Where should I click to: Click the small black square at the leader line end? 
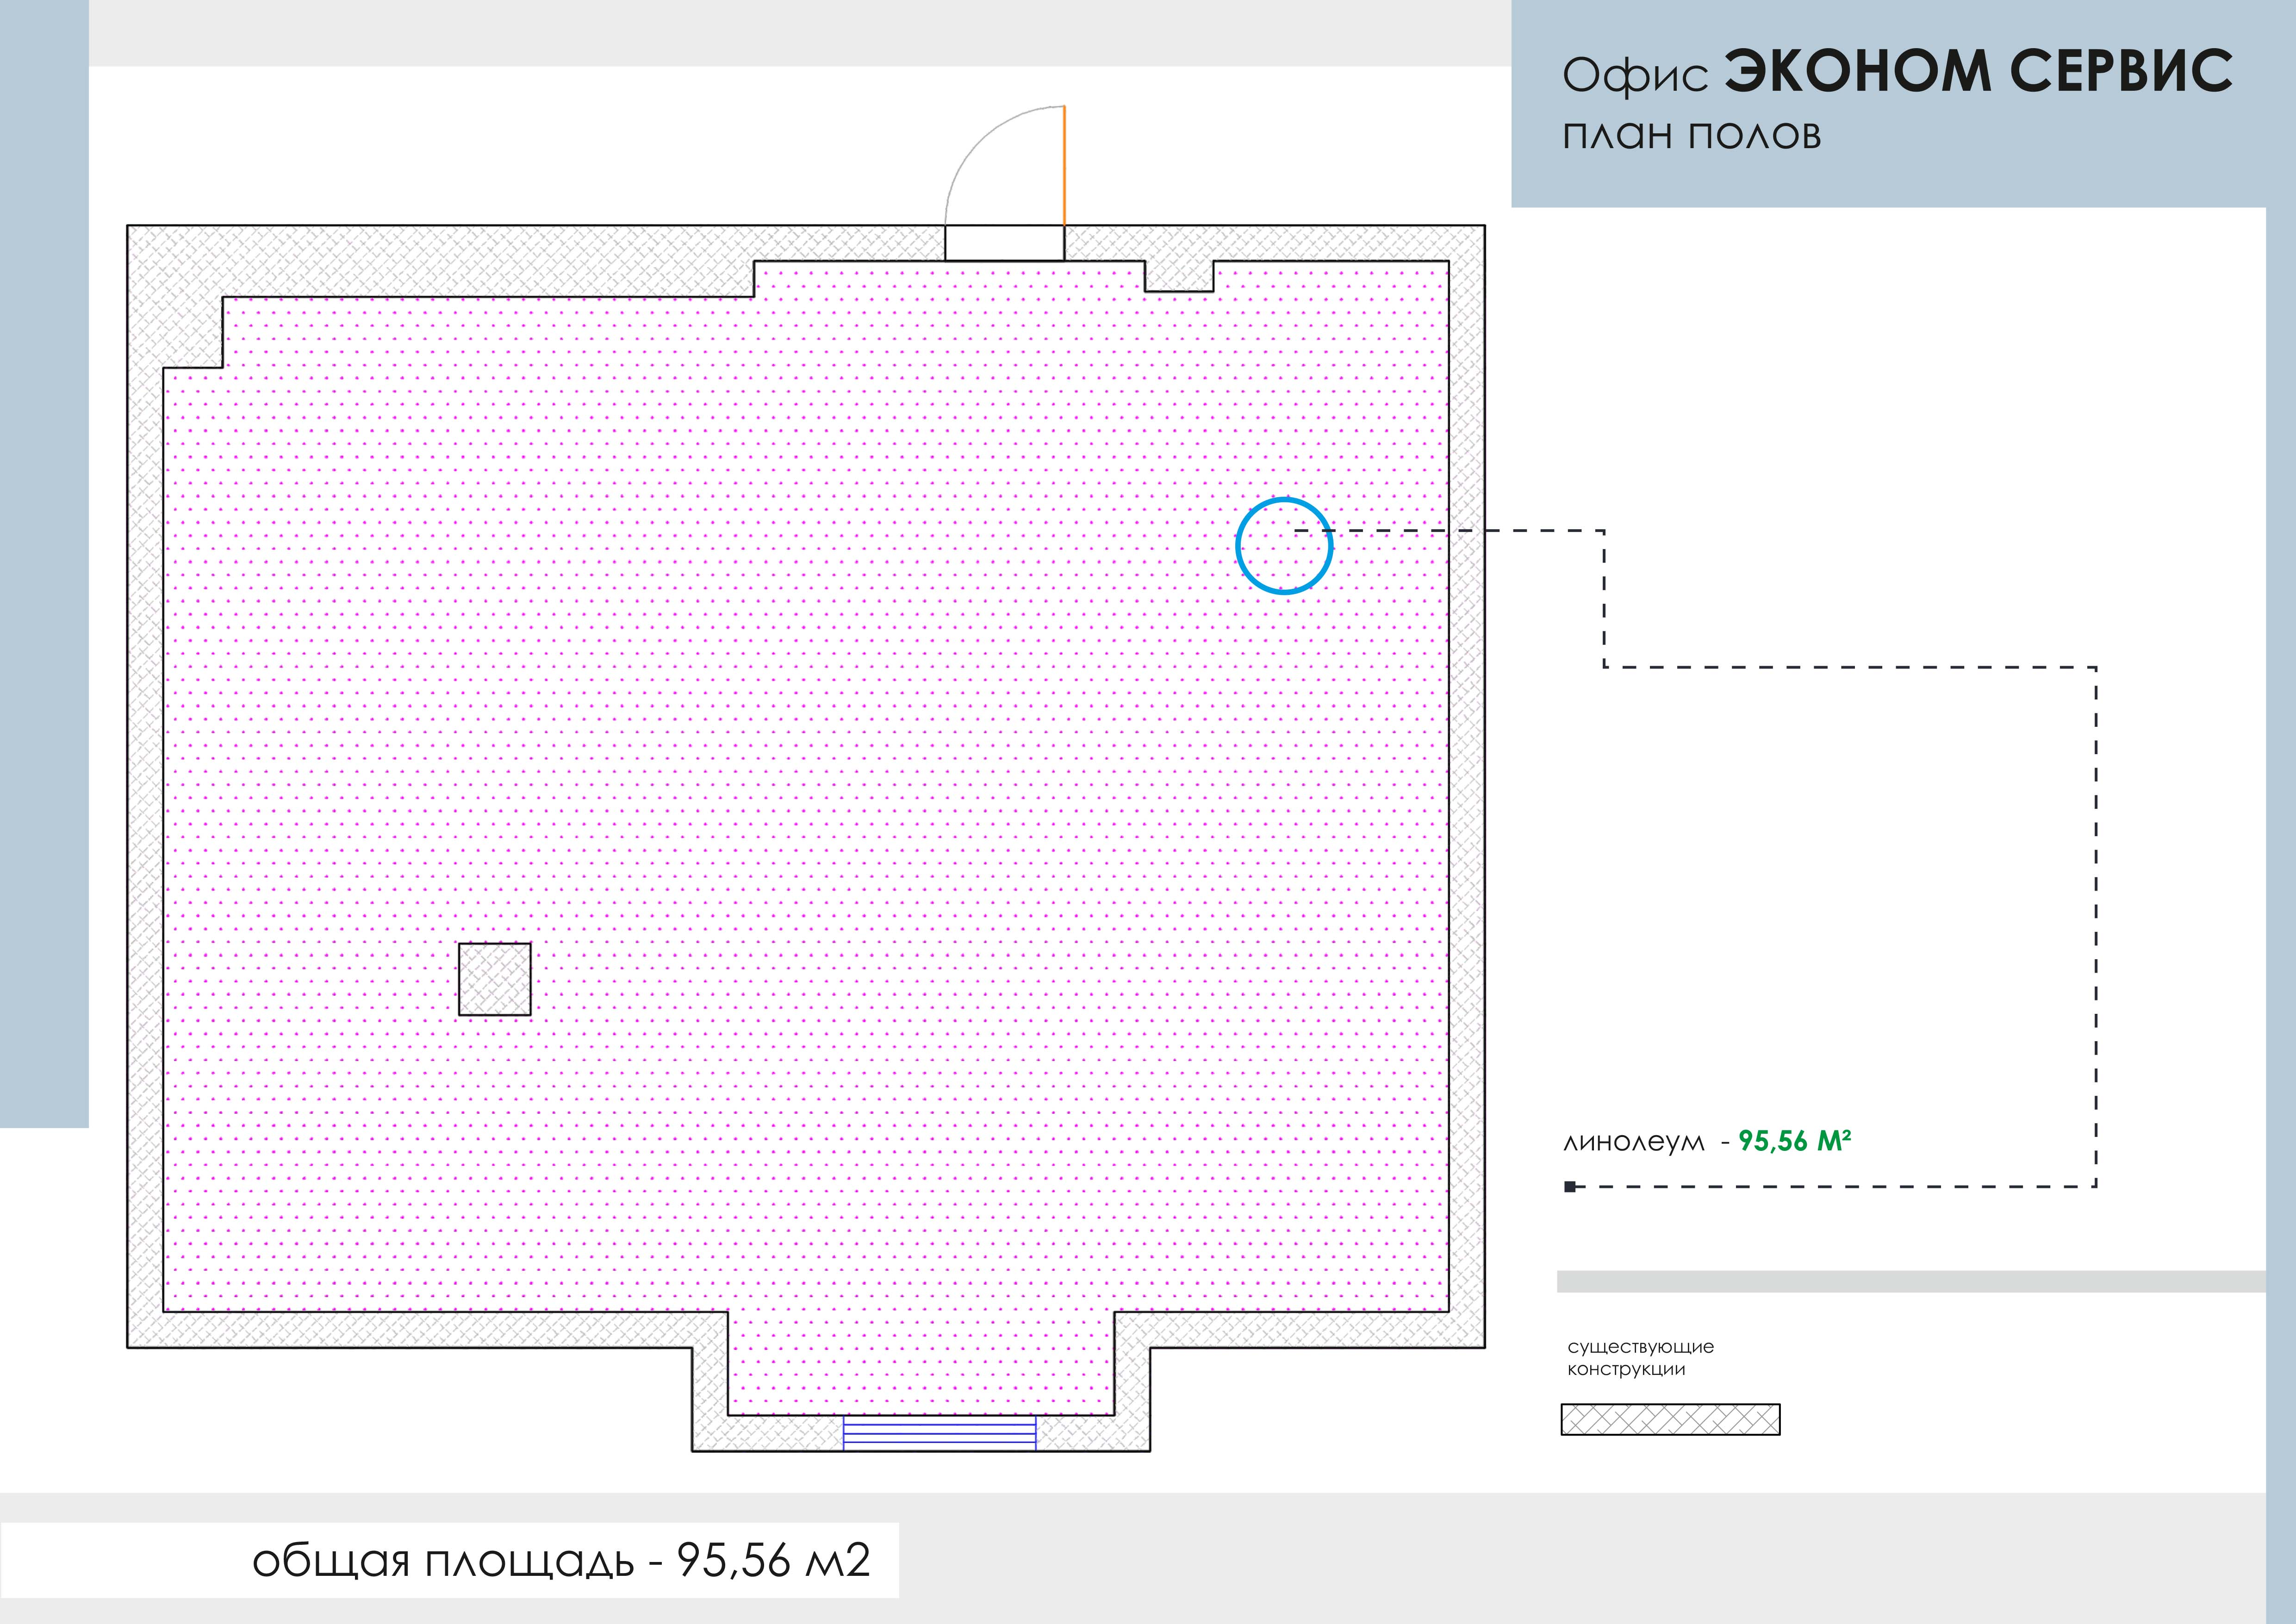[x=1570, y=1187]
